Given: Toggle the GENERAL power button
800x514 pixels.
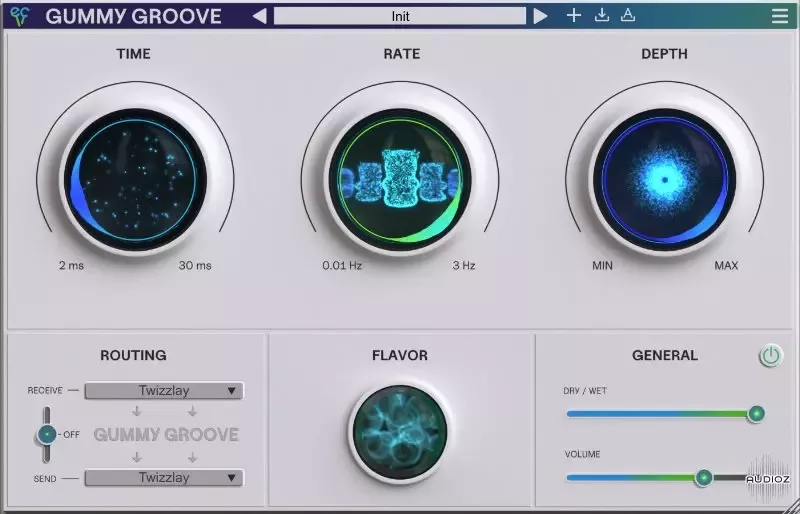Looking at the screenshot, I should (771, 355).
